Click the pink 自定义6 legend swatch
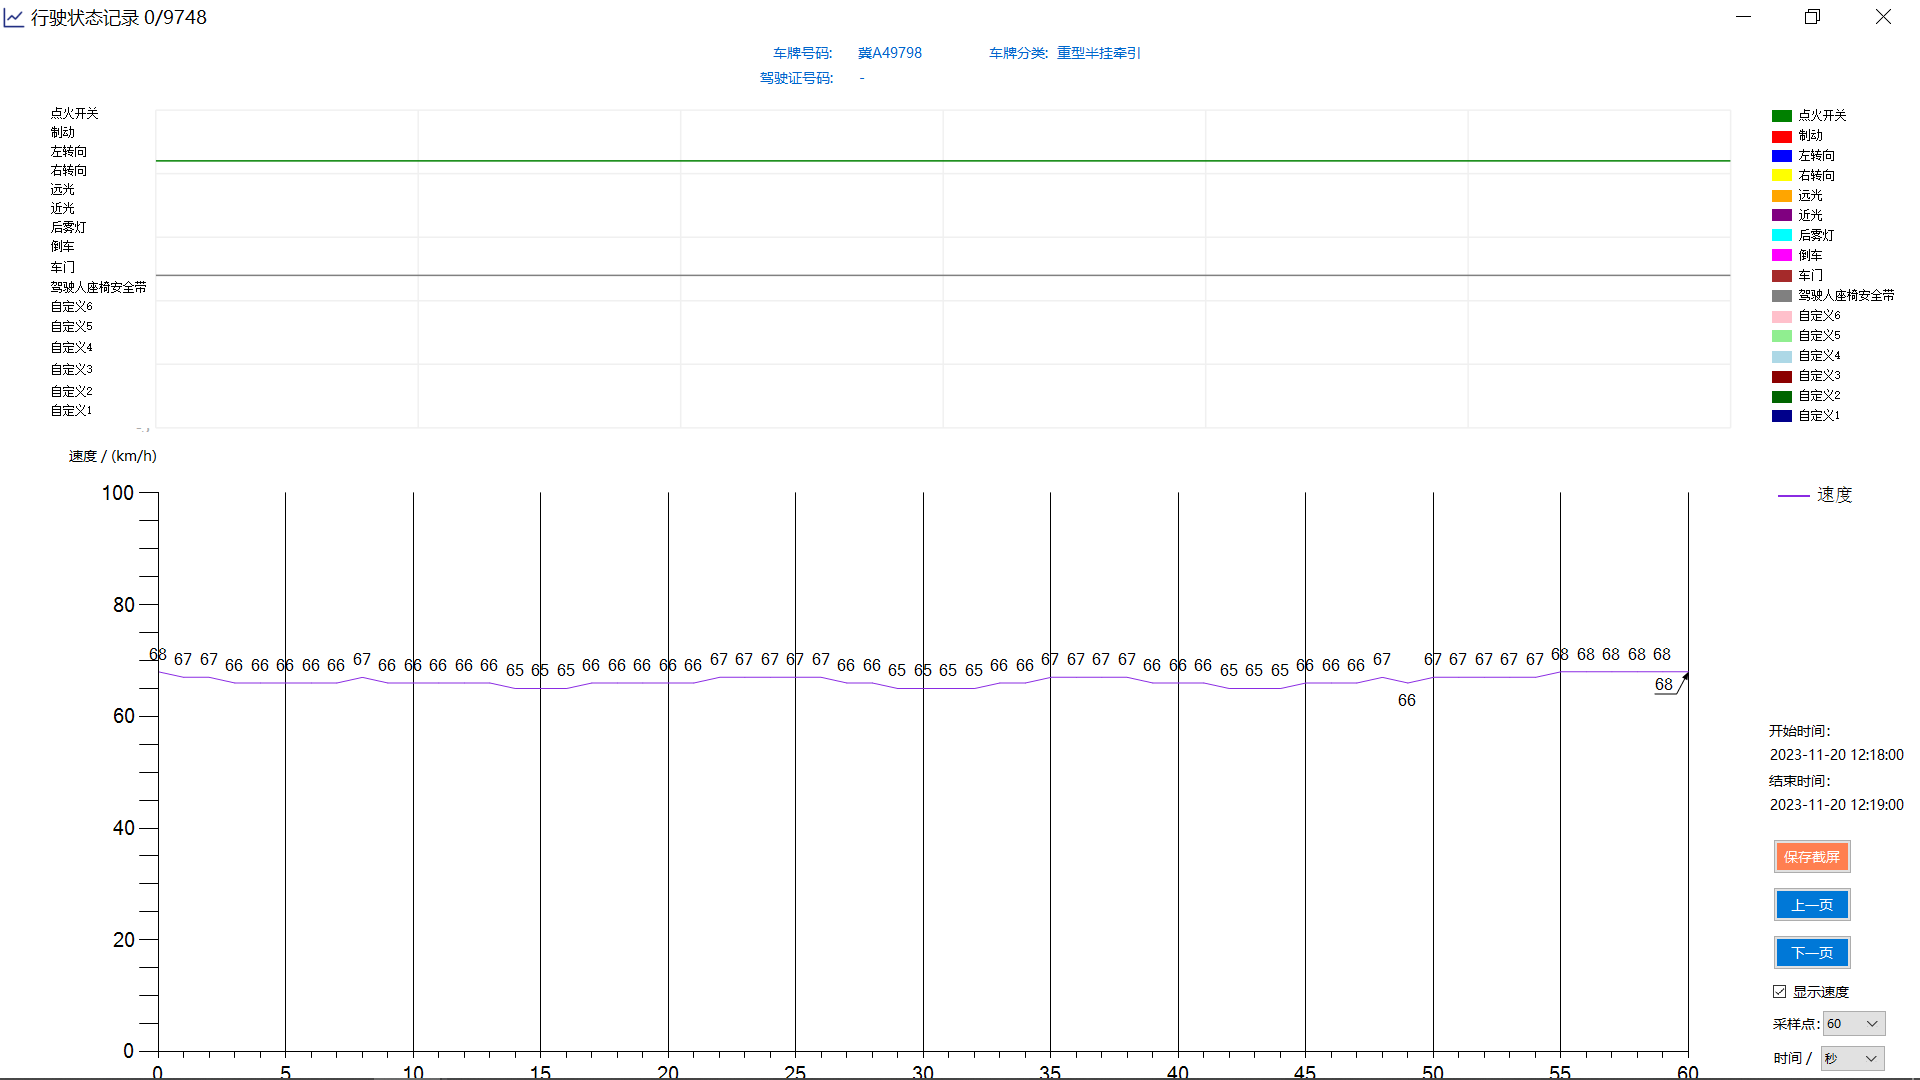1920x1080 pixels. click(x=1782, y=316)
